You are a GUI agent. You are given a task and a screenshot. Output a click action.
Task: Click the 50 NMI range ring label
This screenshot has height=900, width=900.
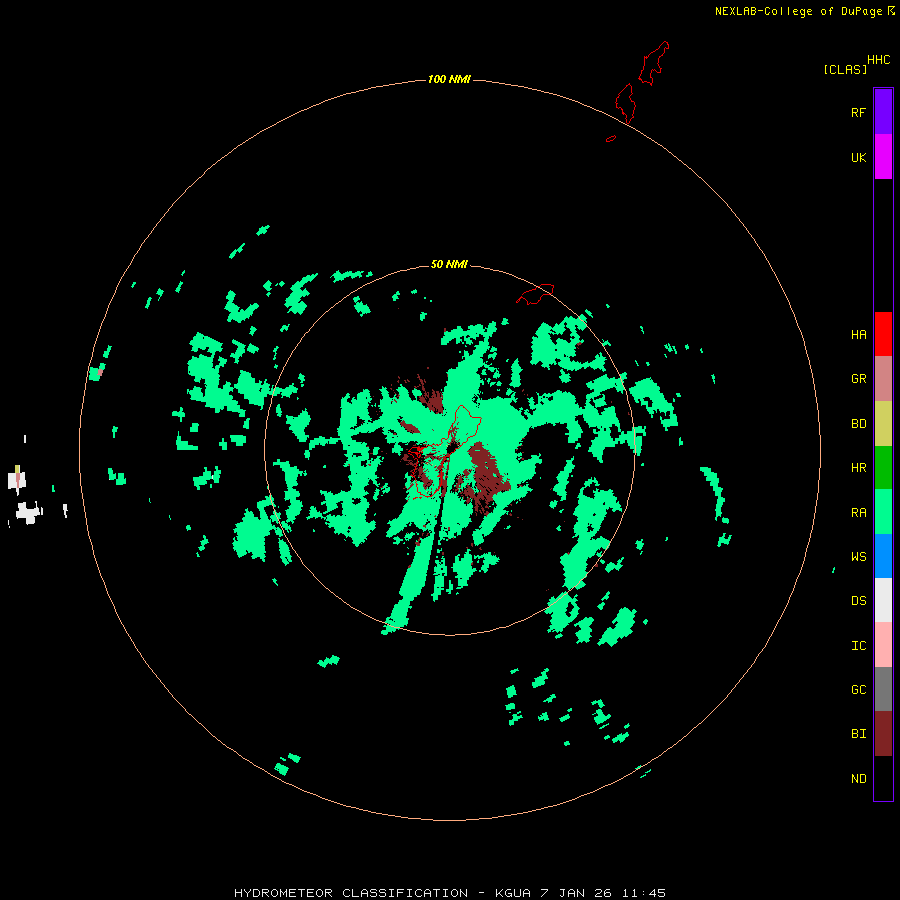click(449, 264)
